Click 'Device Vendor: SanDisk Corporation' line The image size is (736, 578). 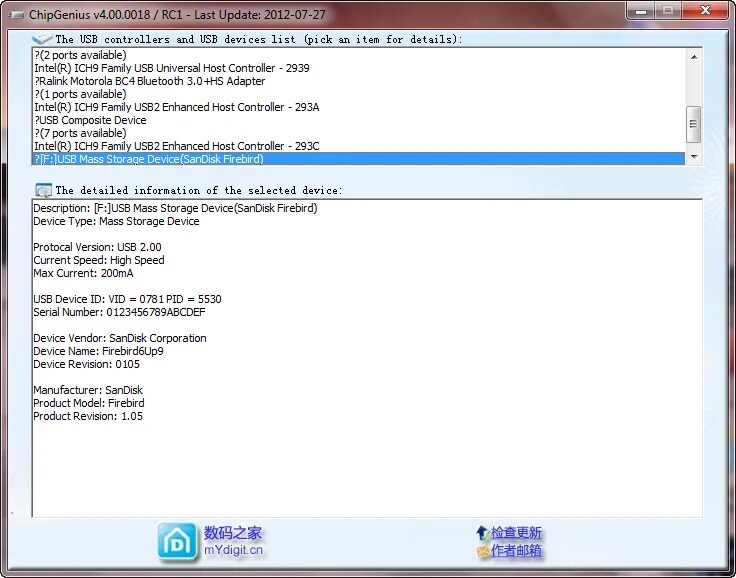pyautogui.click(x=120, y=338)
